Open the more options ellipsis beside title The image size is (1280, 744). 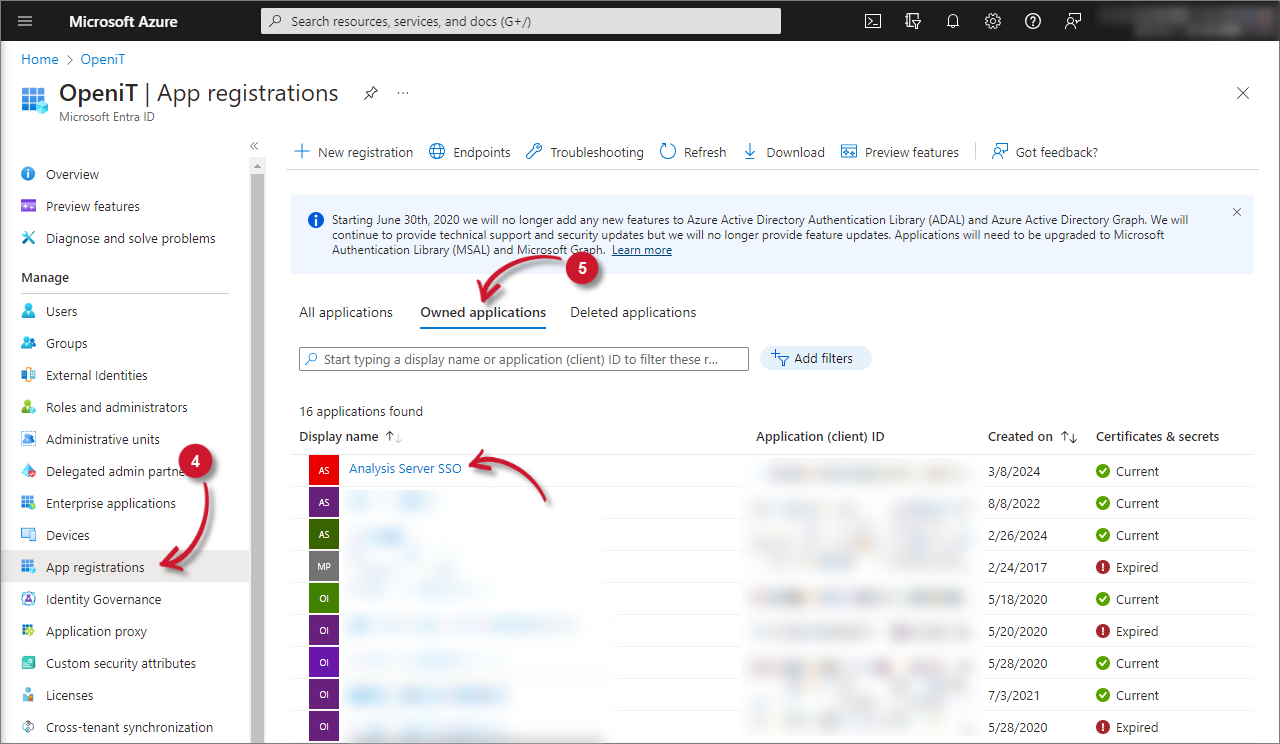click(403, 93)
